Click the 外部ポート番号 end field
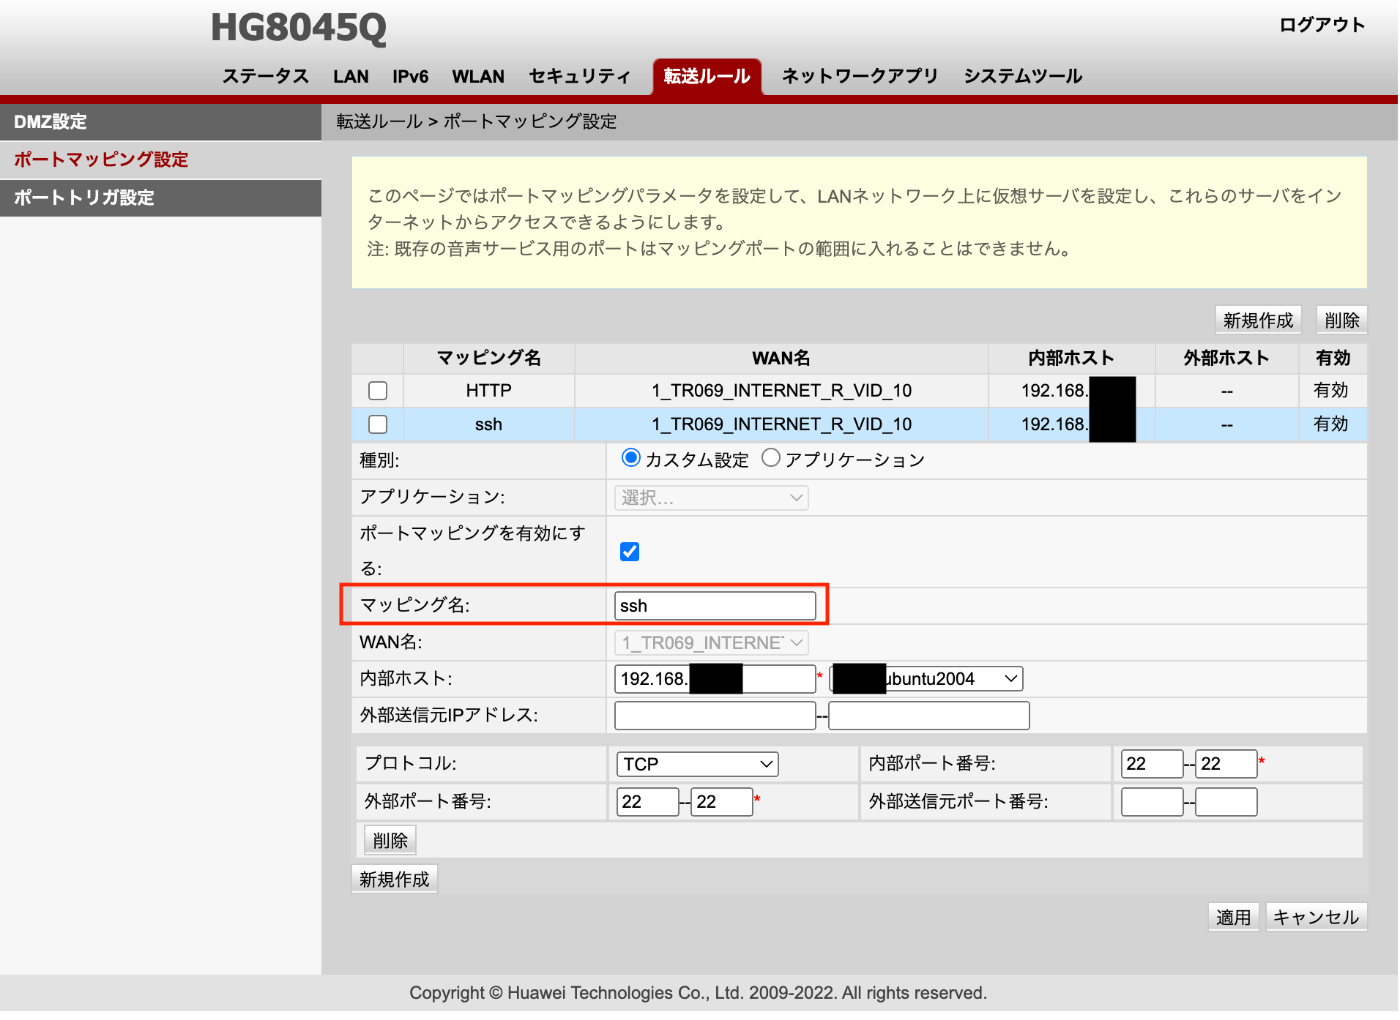Image resolution: width=1400 pixels, height=1020 pixels. point(722,802)
